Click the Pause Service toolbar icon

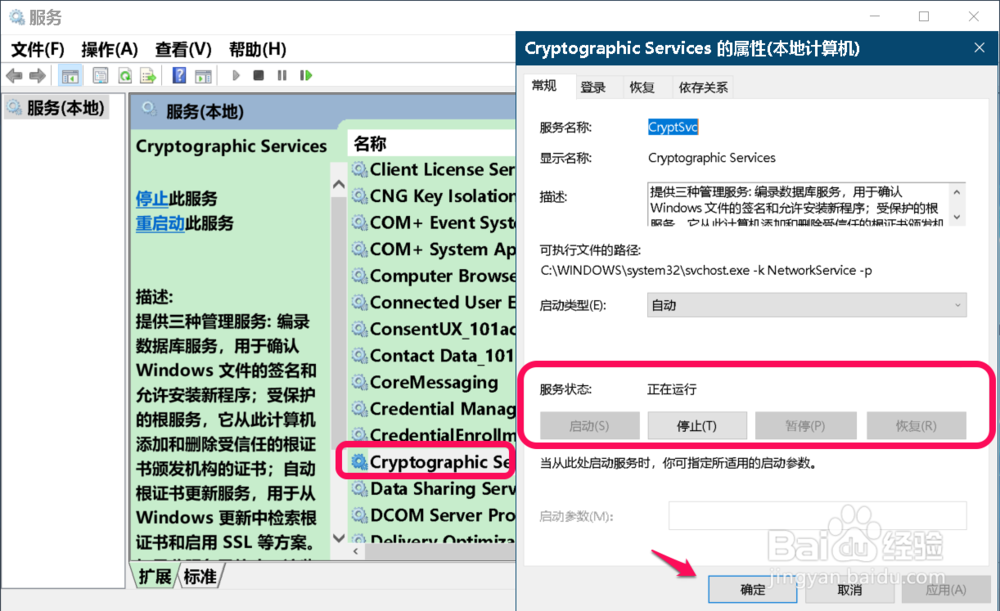[x=282, y=76]
